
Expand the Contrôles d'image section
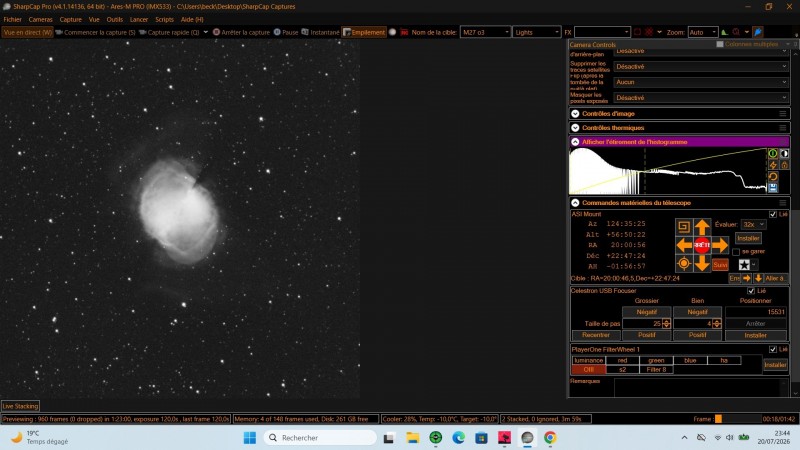pyautogui.click(x=575, y=114)
